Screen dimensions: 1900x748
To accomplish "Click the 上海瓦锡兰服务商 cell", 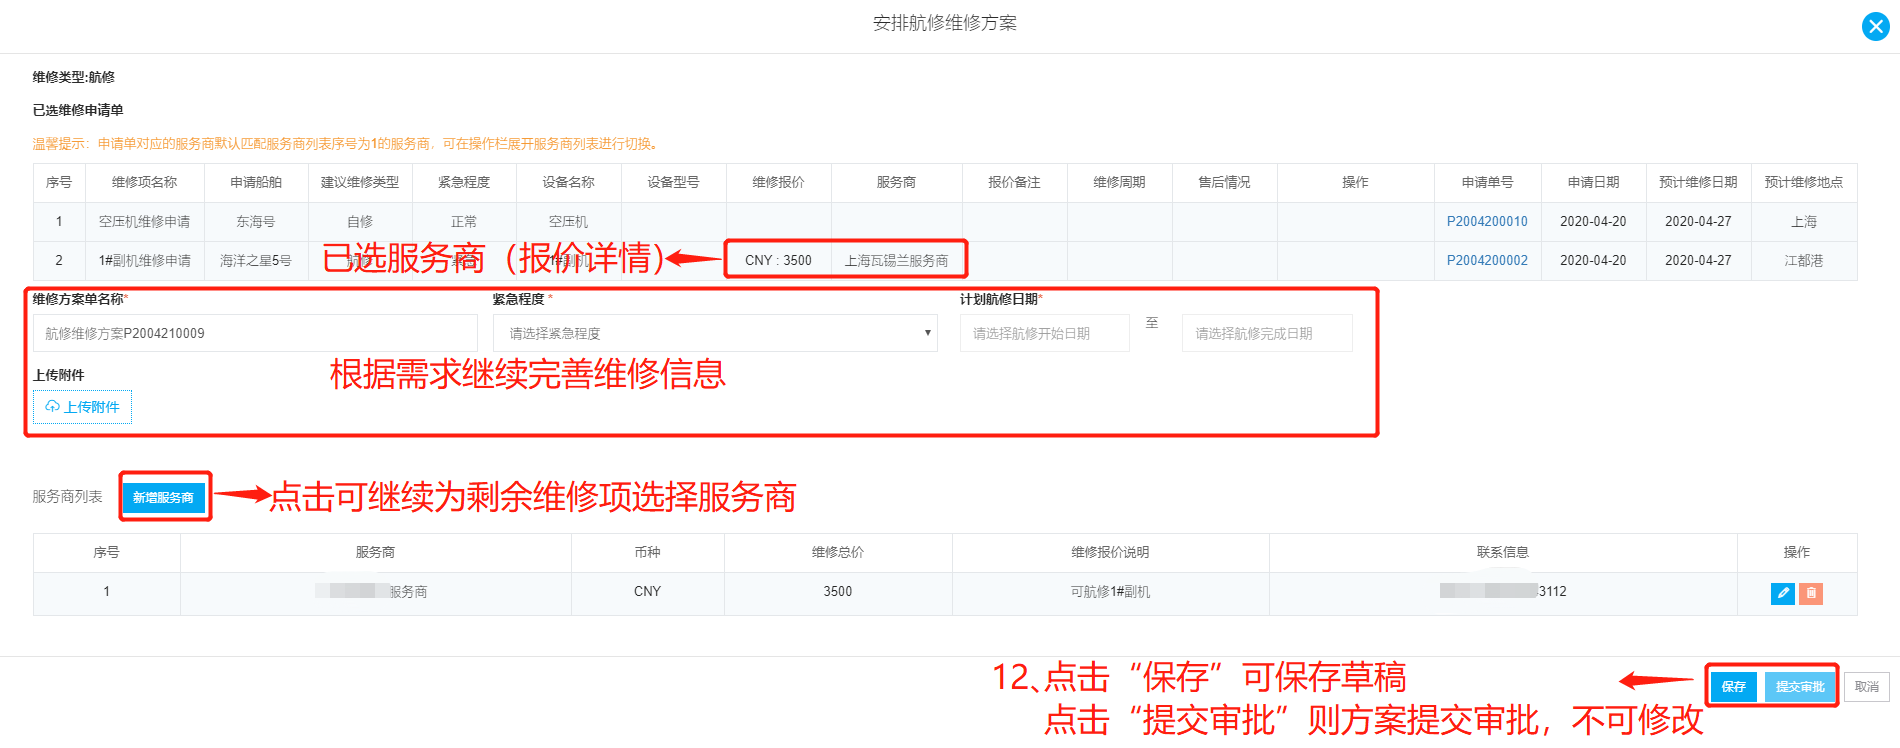I will point(896,261).
